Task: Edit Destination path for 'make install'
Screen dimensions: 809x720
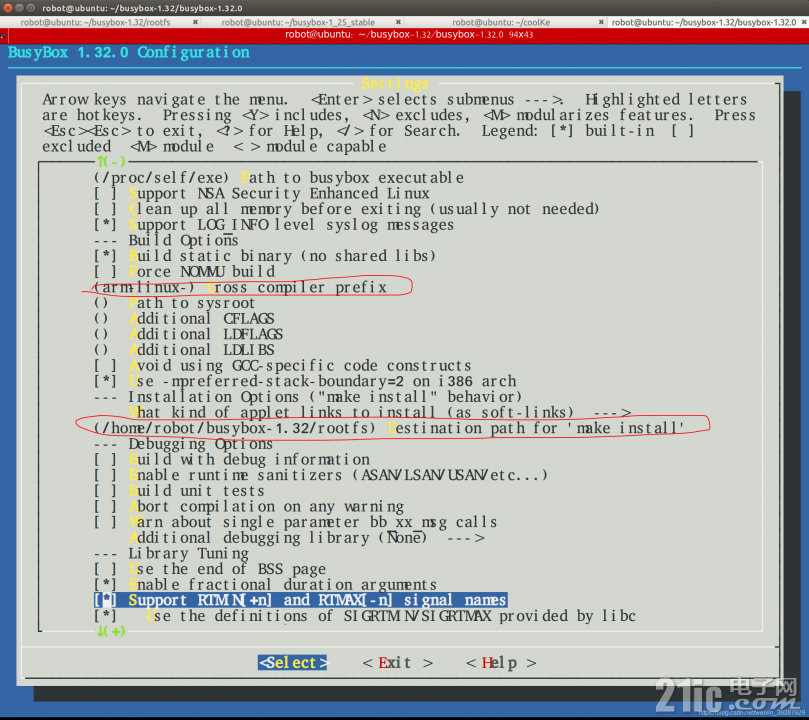Action: click(x=389, y=428)
